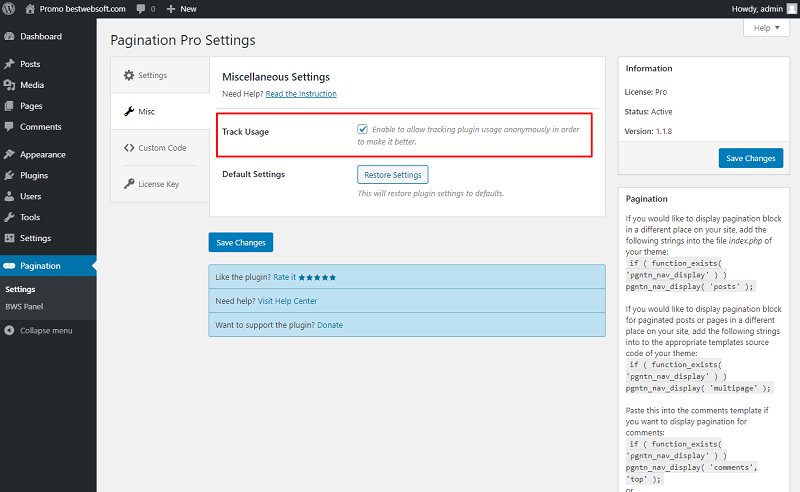Click the Dashboard gauge icon
800x492 pixels.
point(9,36)
